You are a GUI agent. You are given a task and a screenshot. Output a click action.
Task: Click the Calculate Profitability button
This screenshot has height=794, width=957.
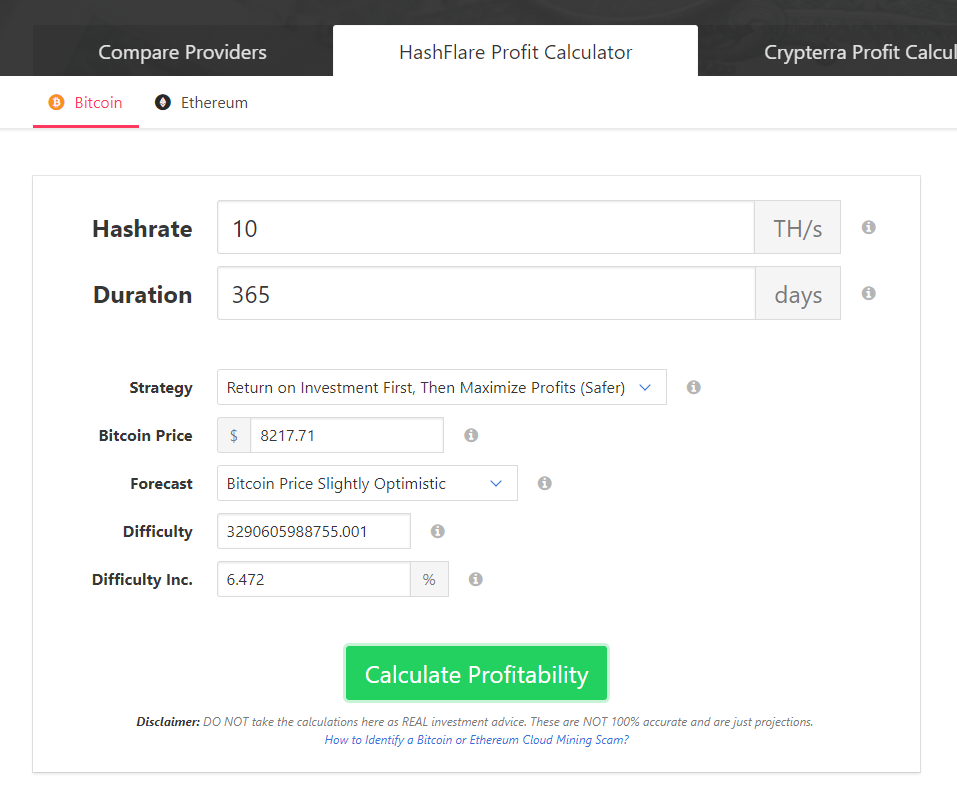(477, 674)
